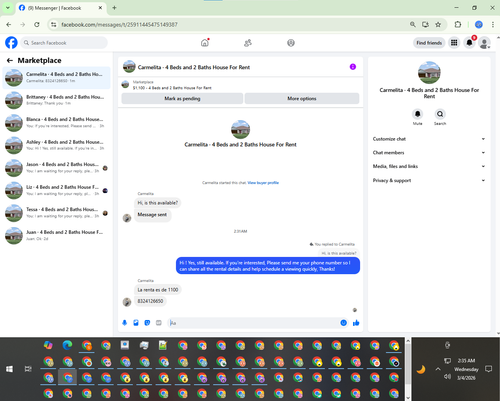The height and width of the screenshot is (401, 500).
Task: Click More options button
Action: (x=302, y=99)
